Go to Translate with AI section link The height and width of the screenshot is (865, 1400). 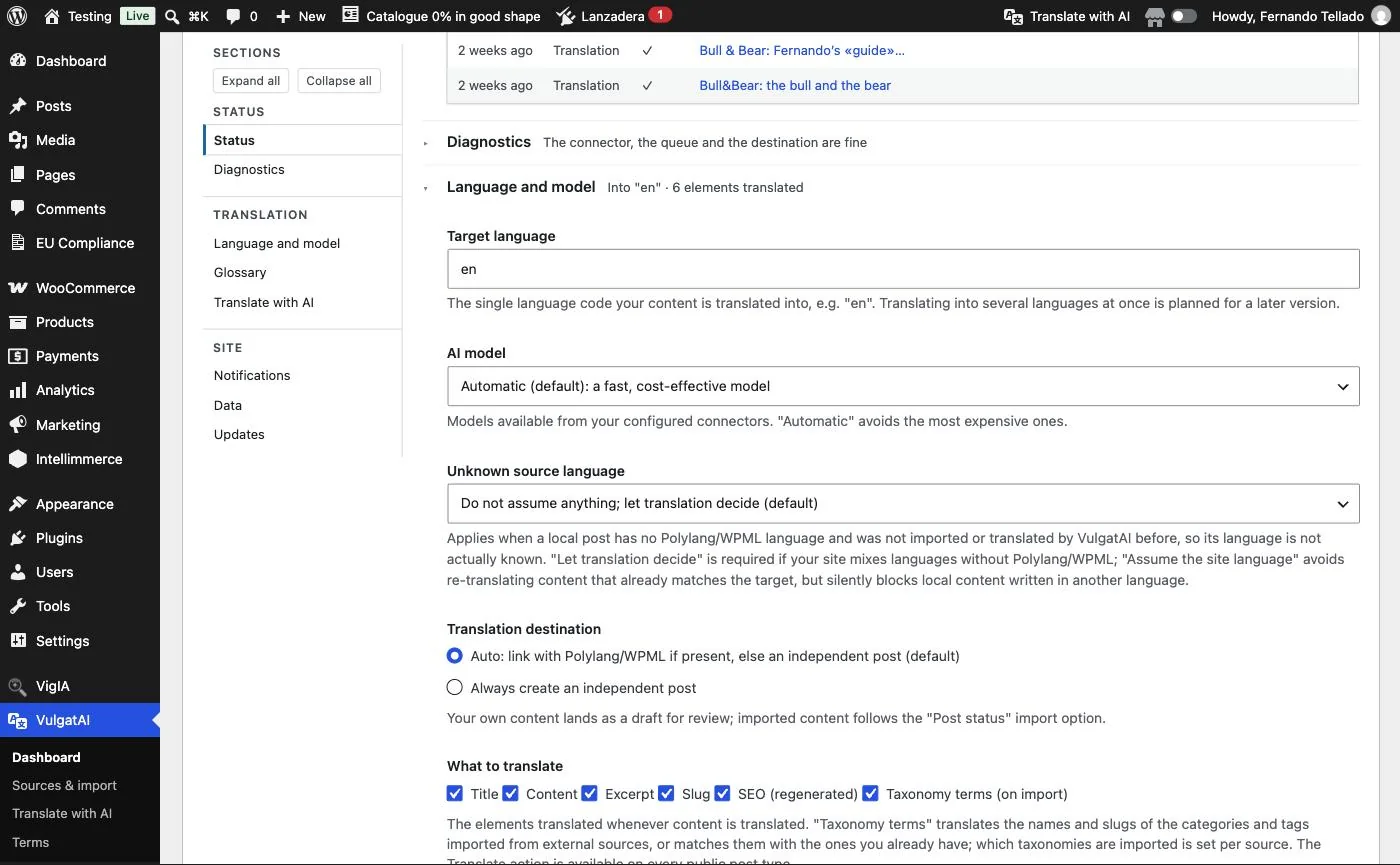[264, 302]
